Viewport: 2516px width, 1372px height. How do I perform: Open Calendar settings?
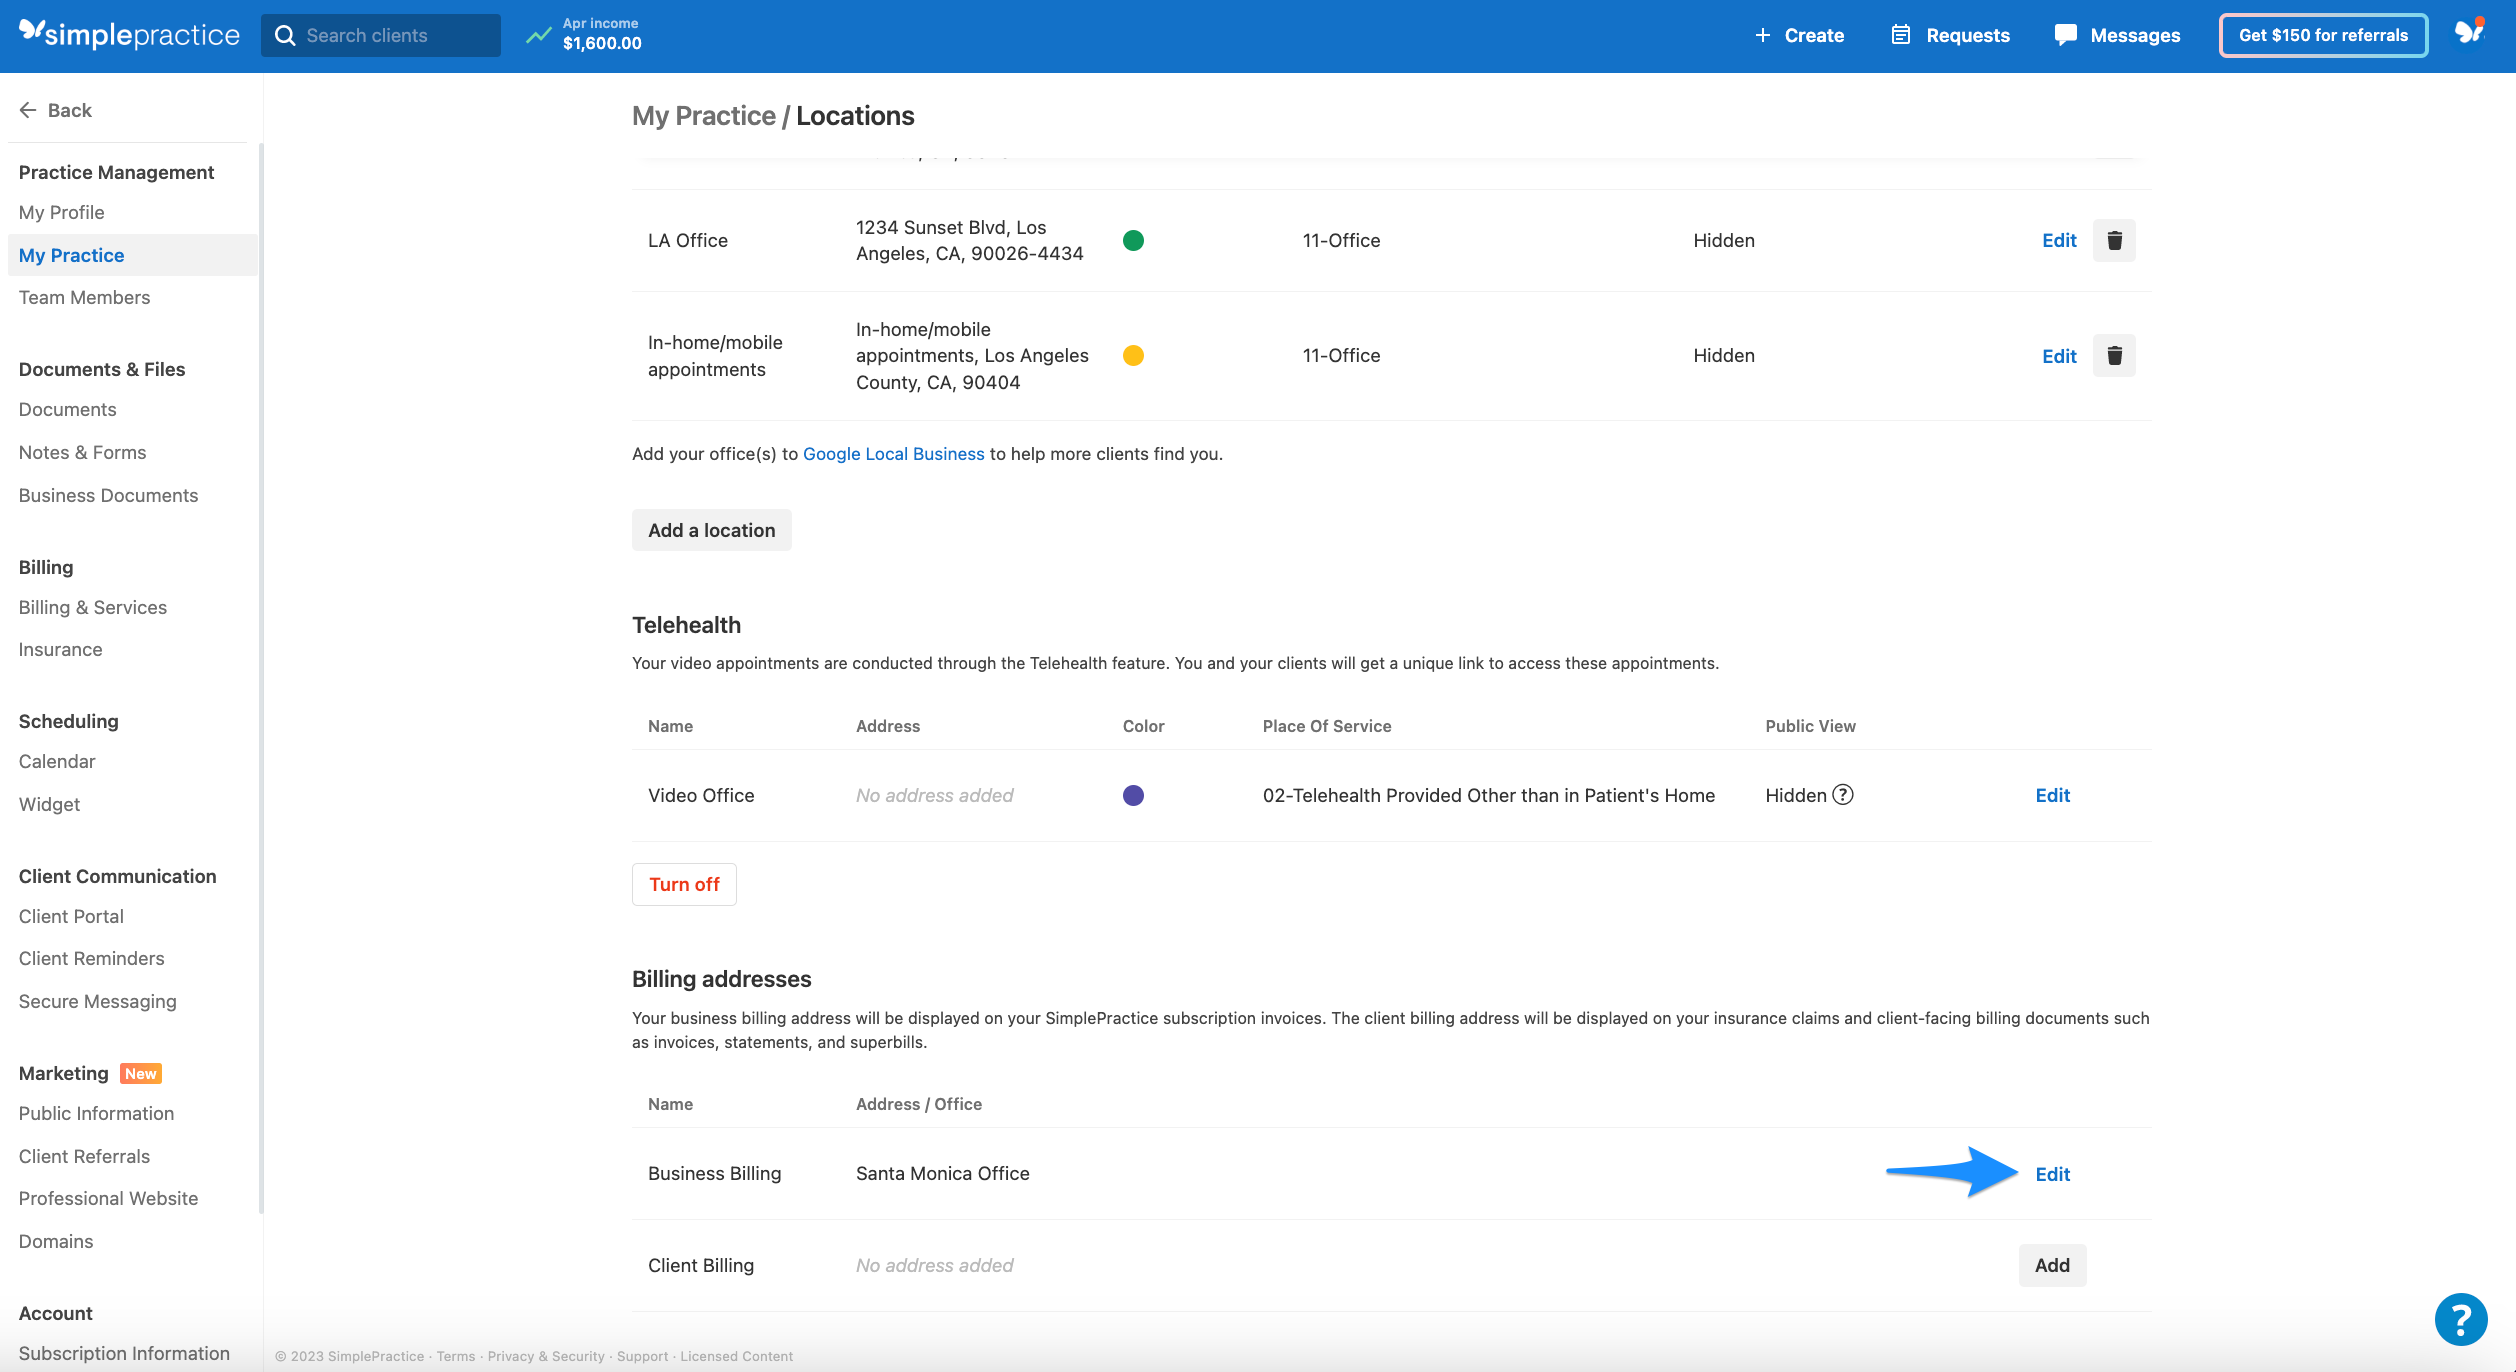[x=57, y=761]
